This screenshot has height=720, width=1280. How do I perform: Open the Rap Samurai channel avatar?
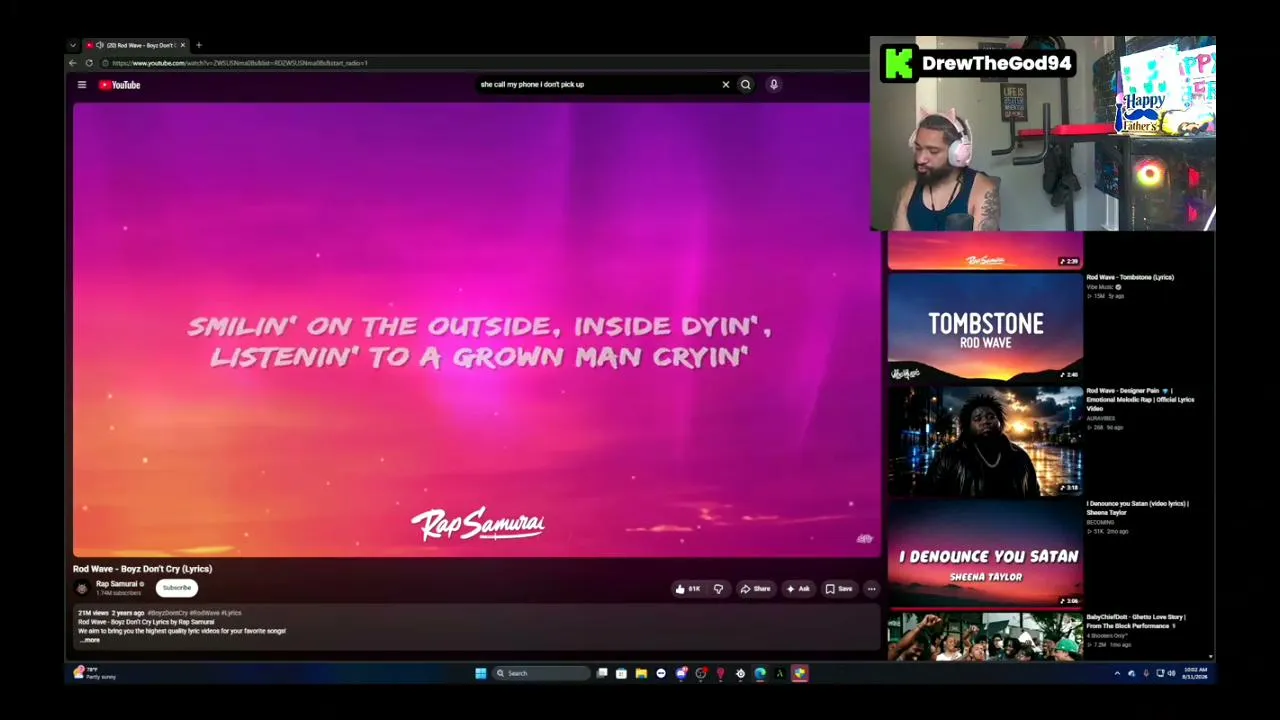click(82, 588)
